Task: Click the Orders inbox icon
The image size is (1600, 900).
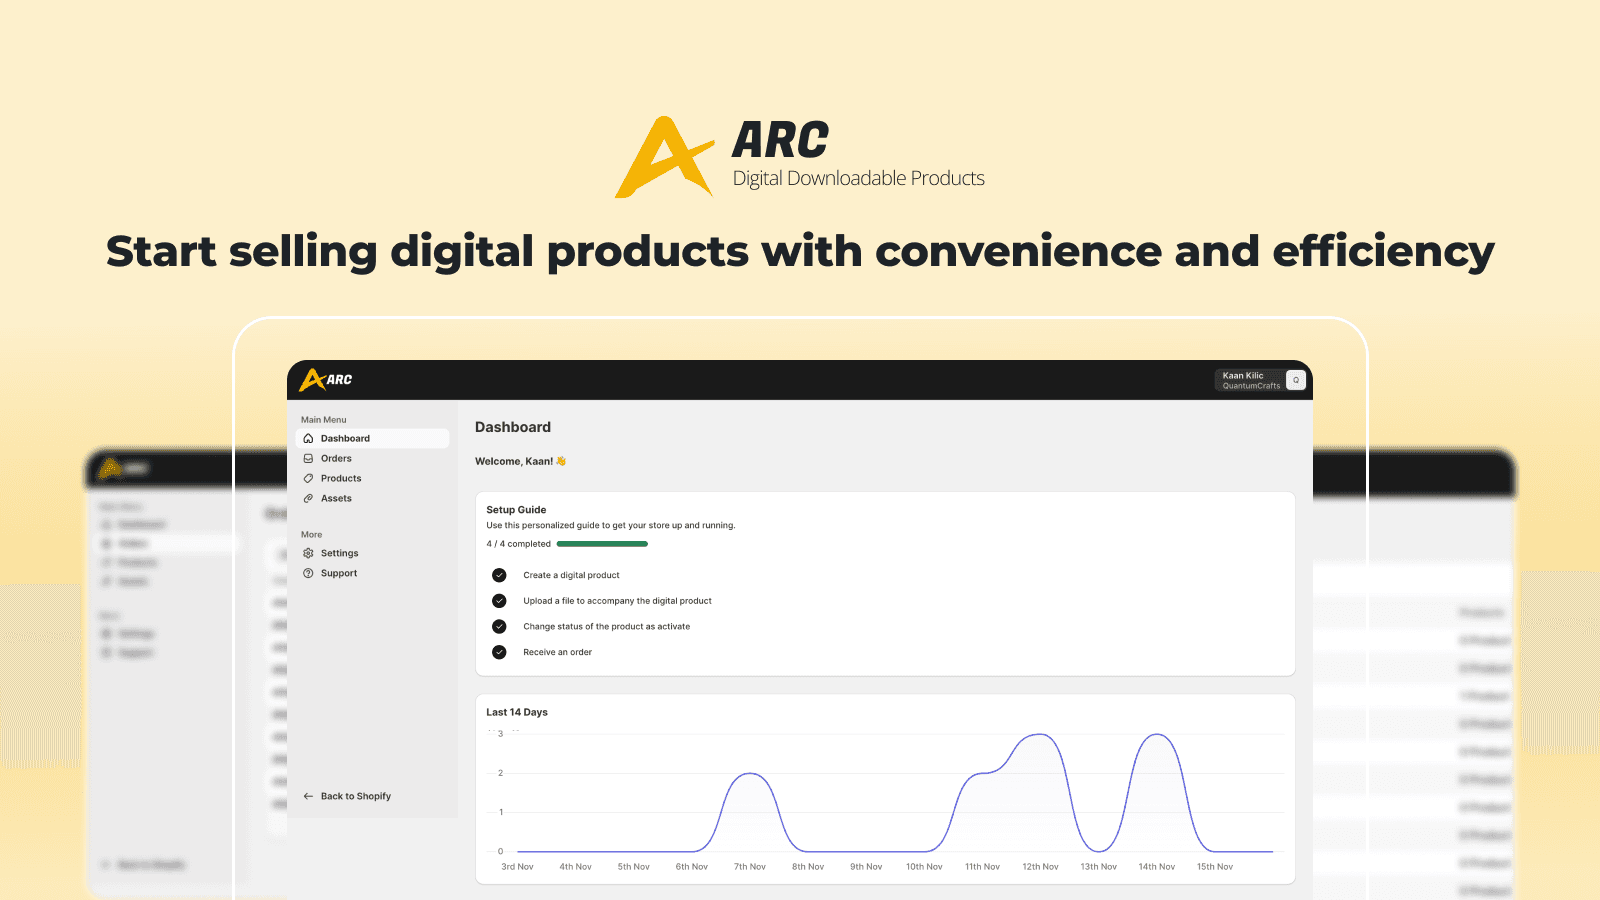Action: (309, 458)
